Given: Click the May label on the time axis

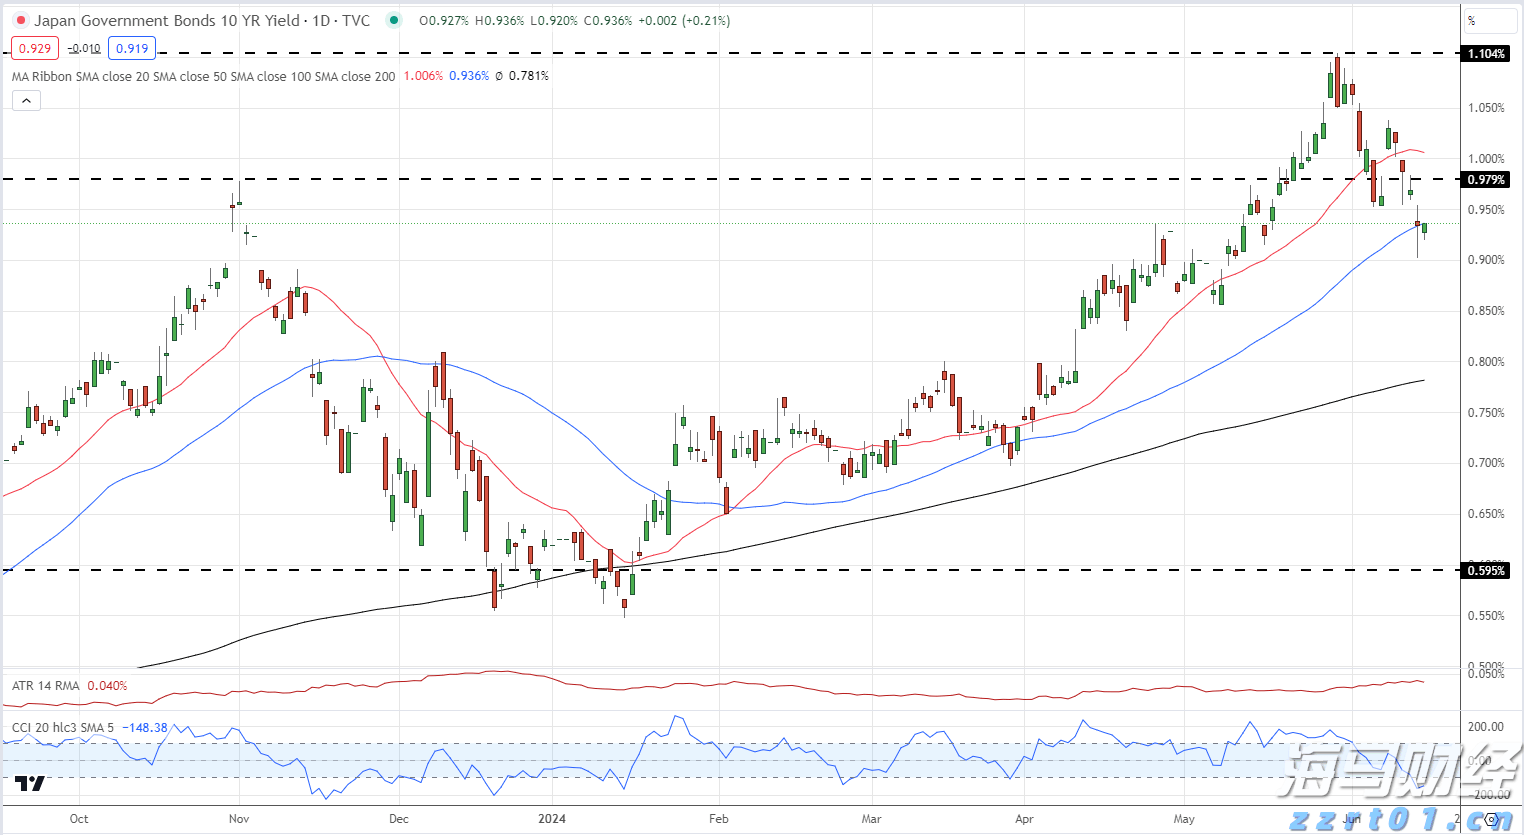Looking at the screenshot, I should click(1184, 819).
